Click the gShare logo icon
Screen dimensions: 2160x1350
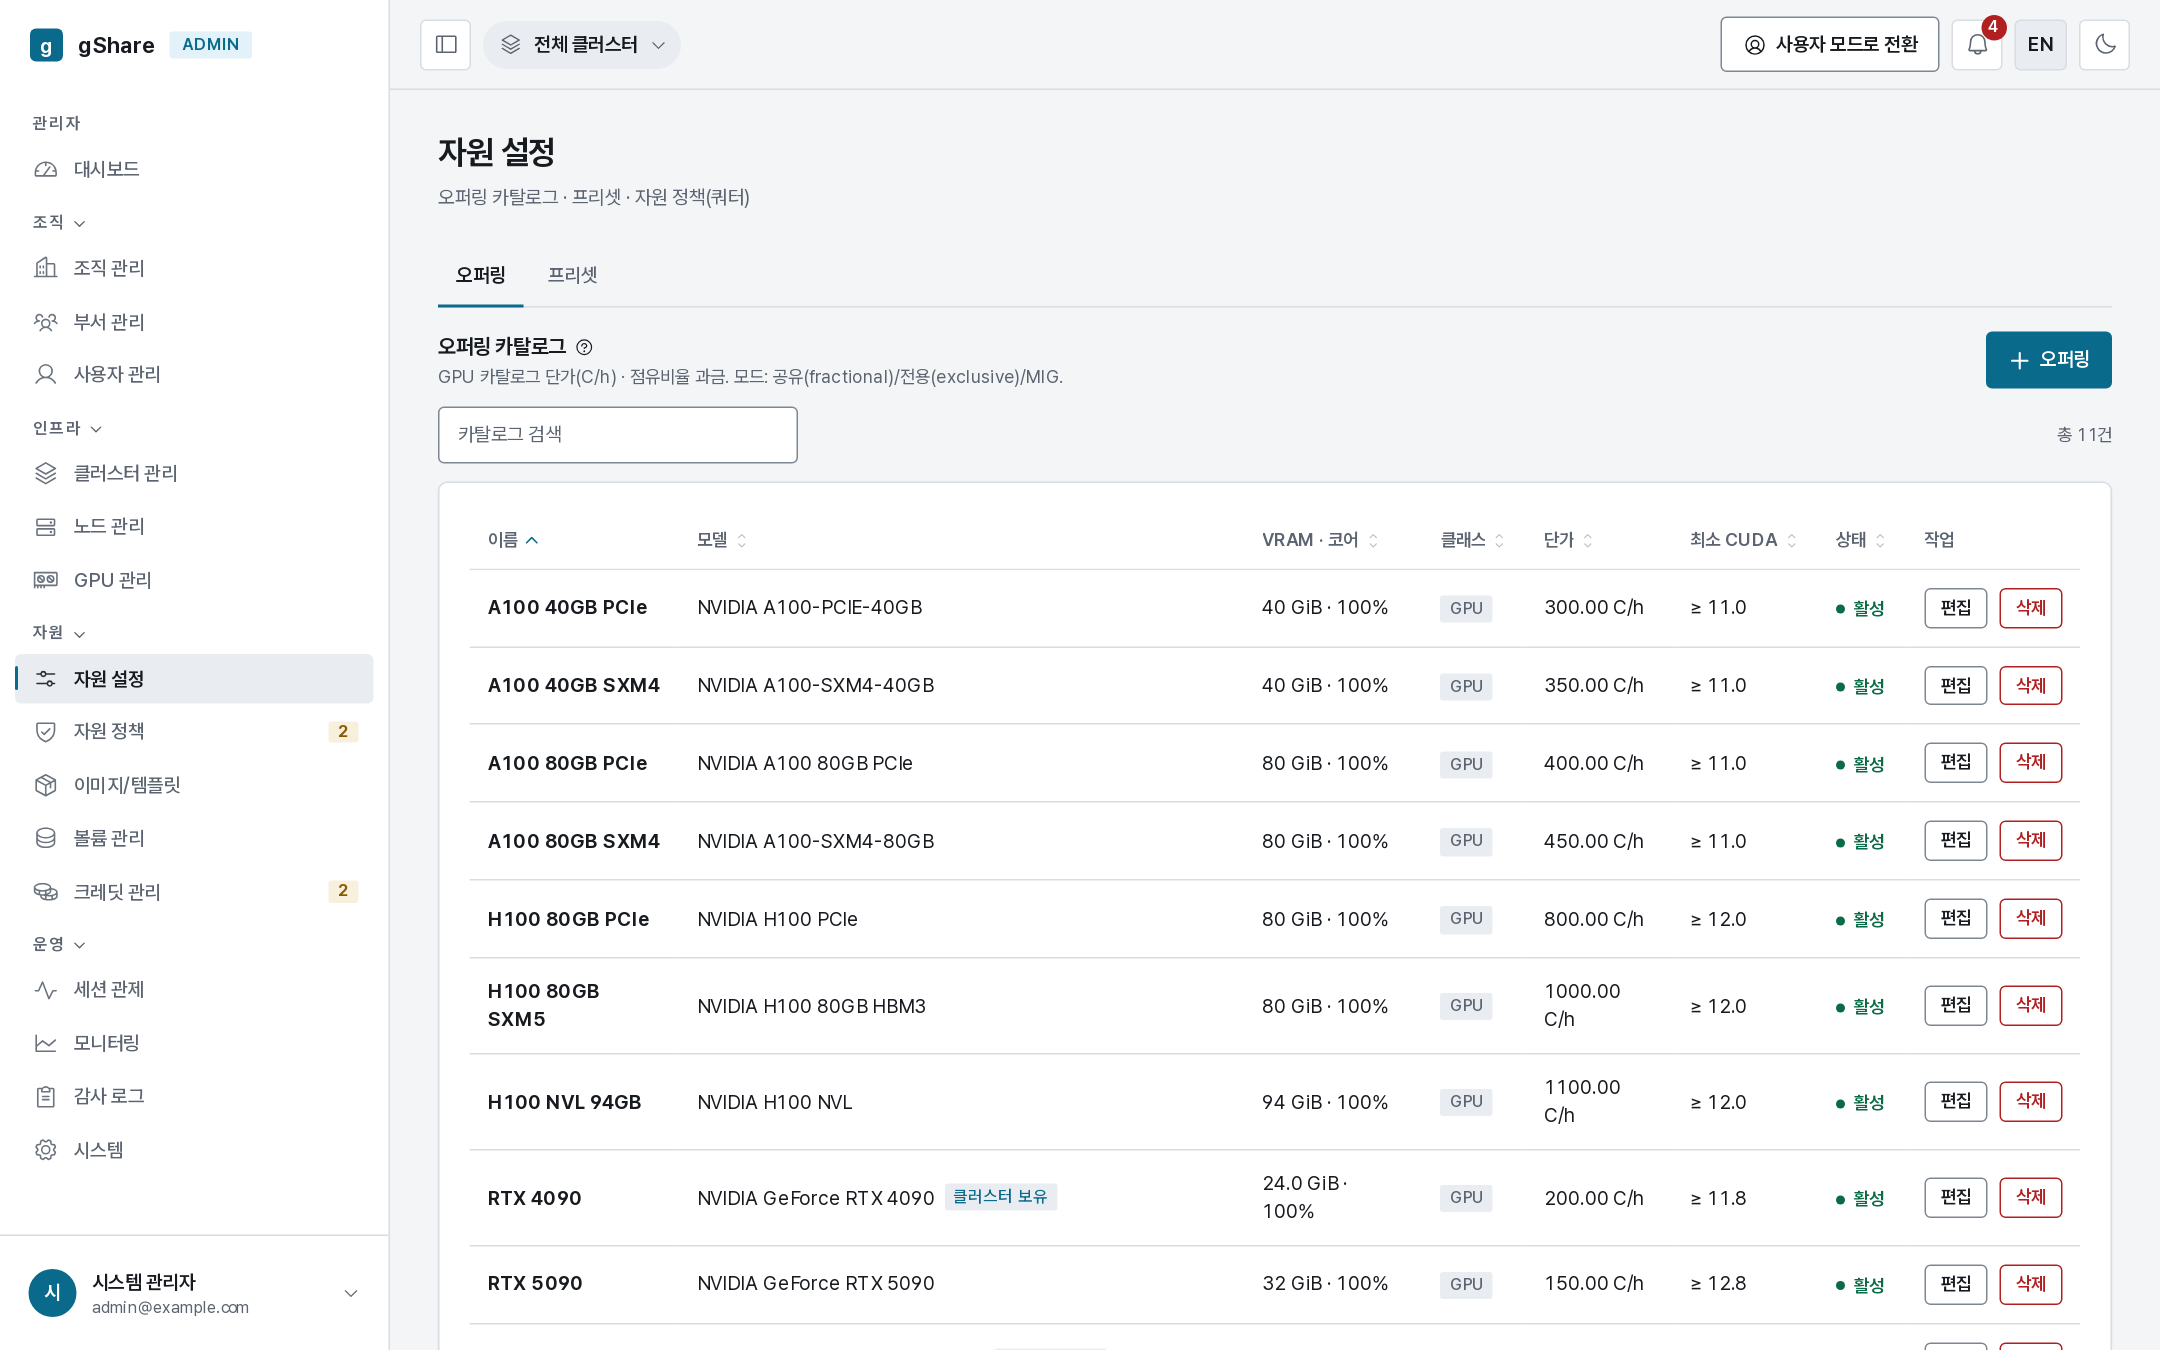pos(46,45)
